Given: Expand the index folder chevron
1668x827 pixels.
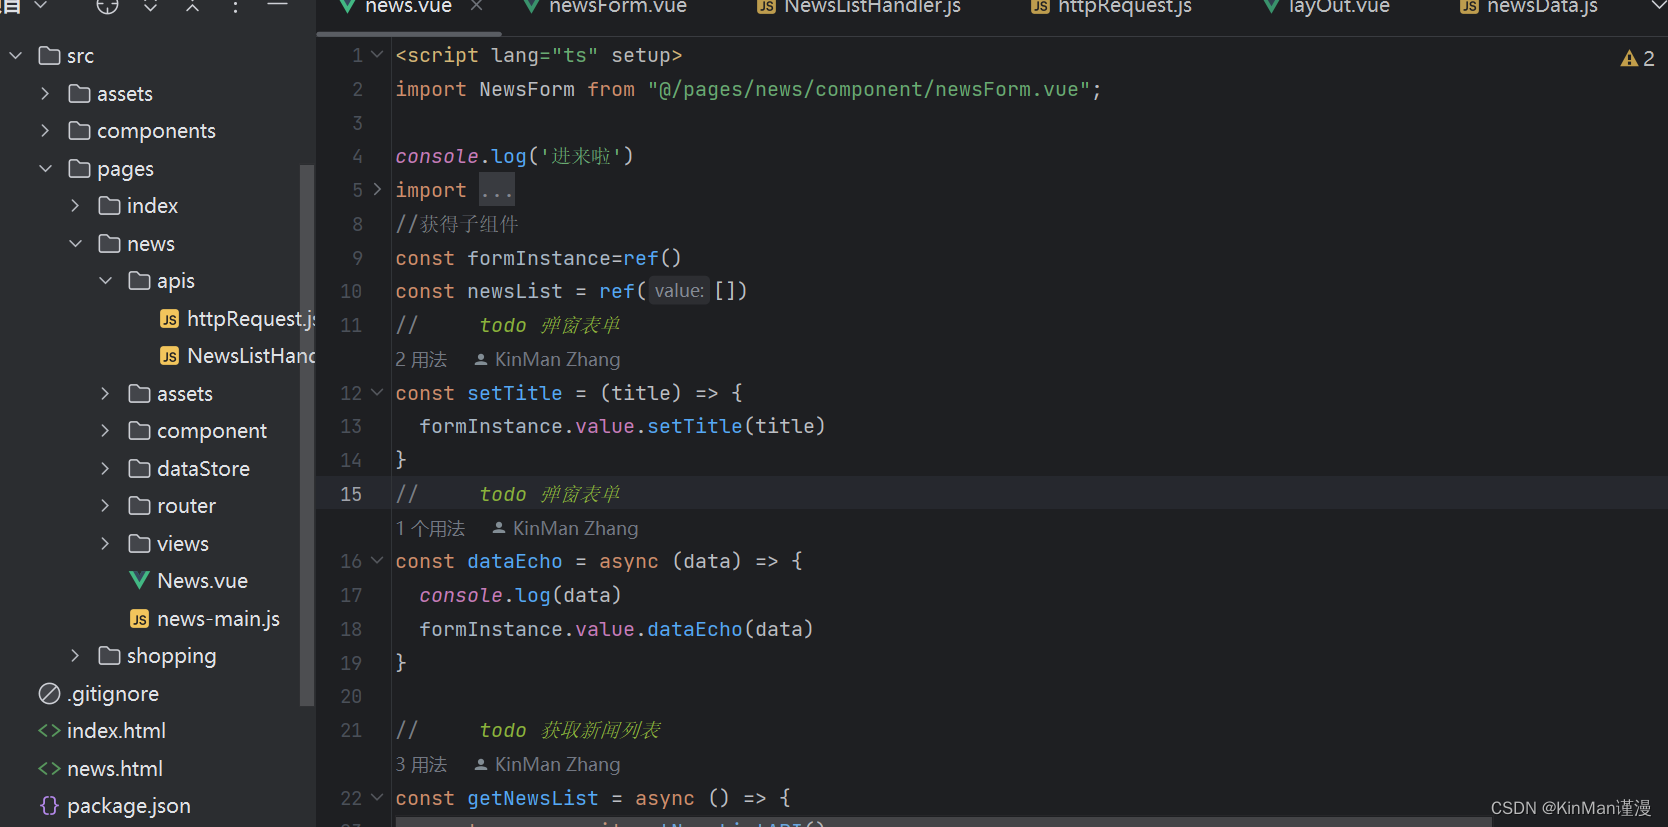Looking at the screenshot, I should point(75,206).
